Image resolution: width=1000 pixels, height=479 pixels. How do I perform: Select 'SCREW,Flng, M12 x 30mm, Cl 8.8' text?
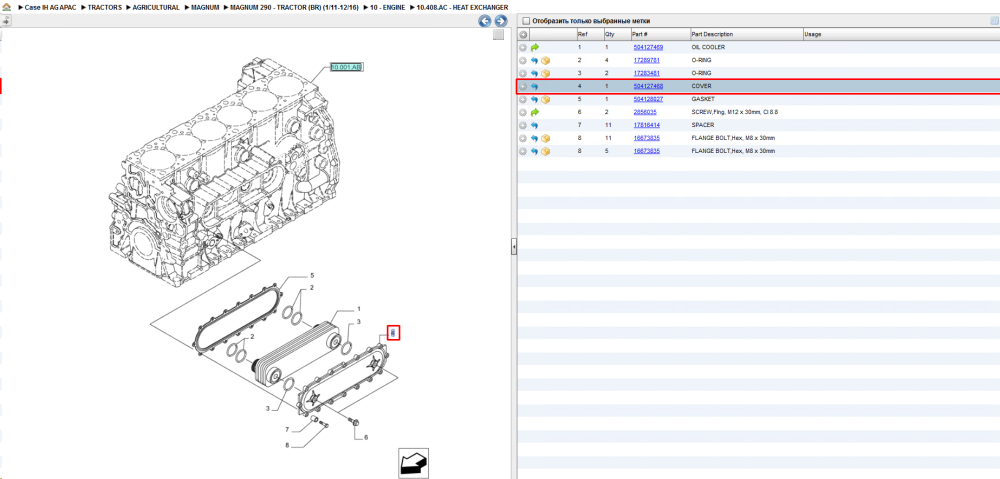pyautogui.click(x=735, y=112)
